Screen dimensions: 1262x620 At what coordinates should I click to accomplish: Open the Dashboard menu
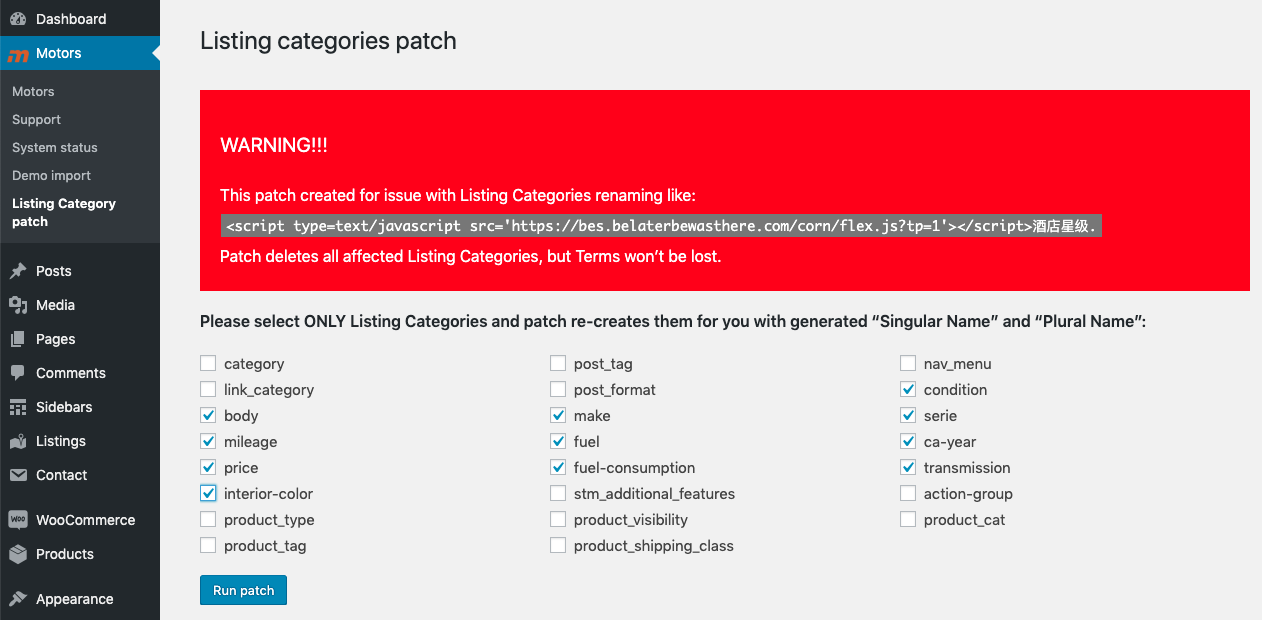(x=80, y=19)
